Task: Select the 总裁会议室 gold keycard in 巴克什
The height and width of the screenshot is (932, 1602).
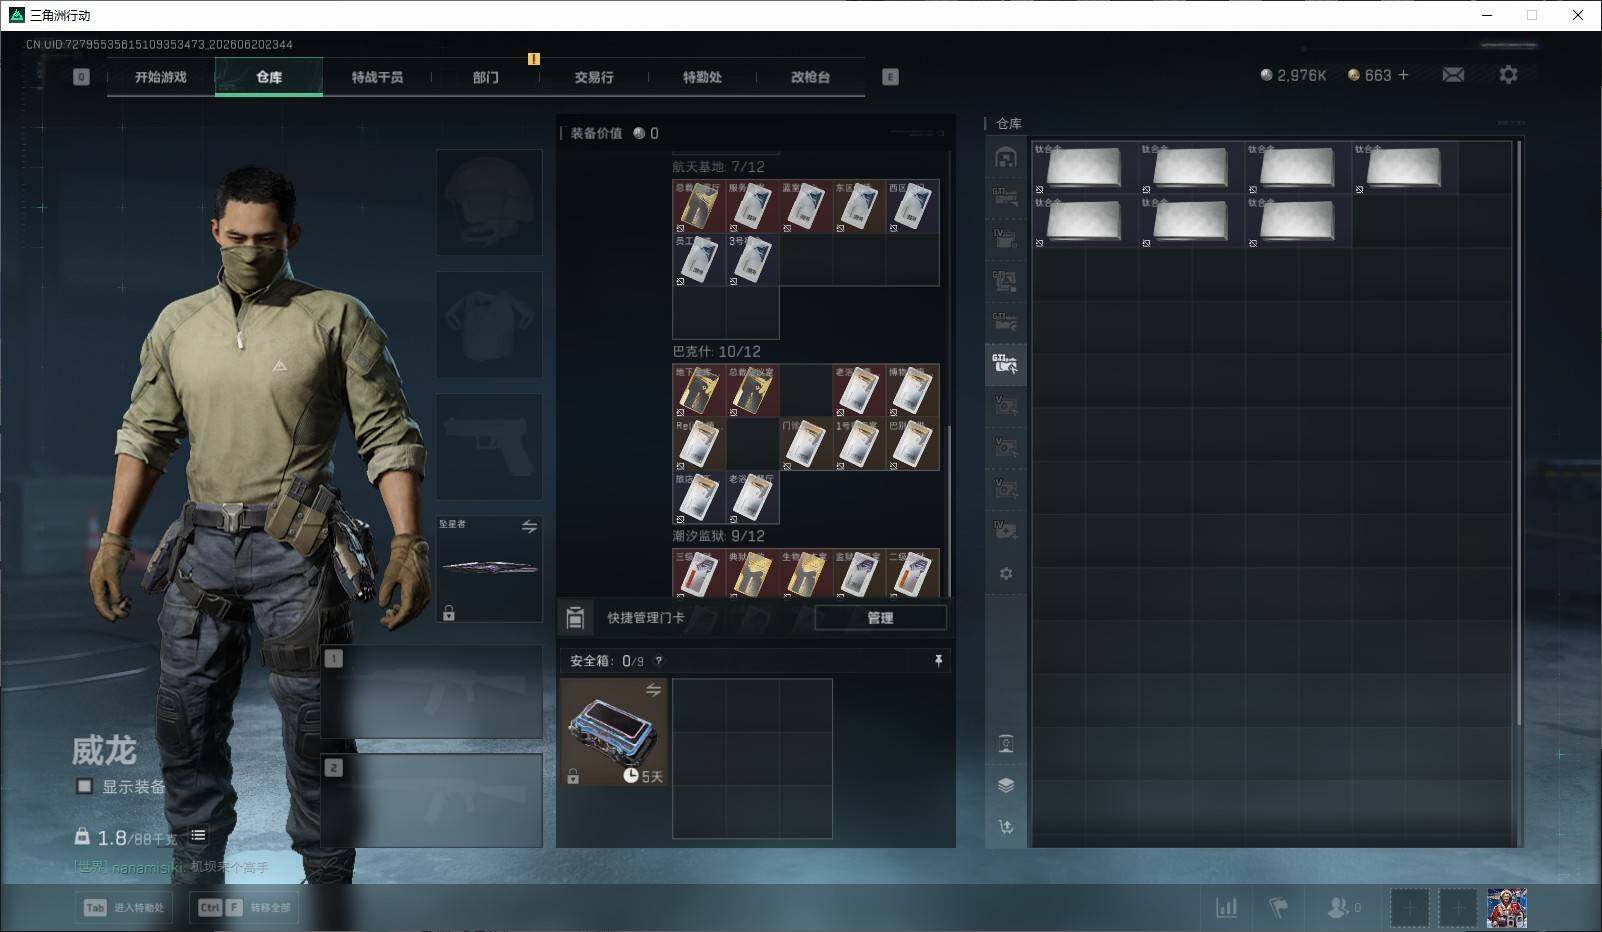Action: coord(752,391)
